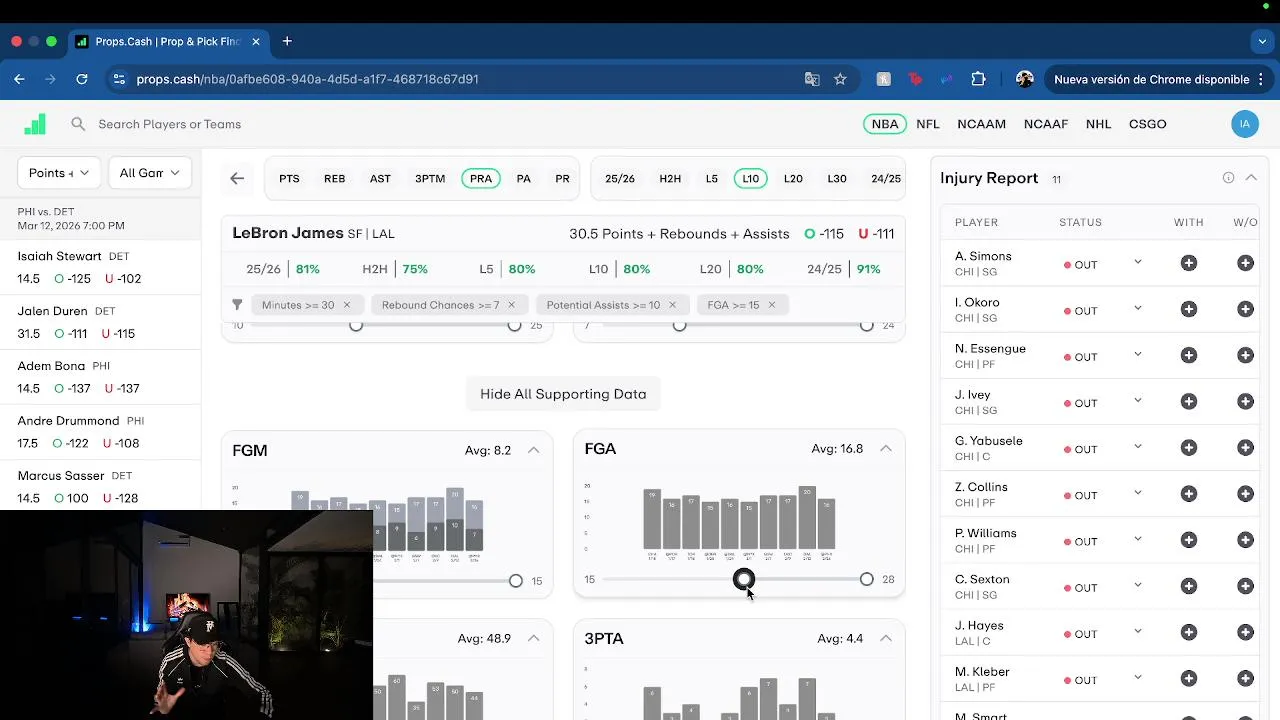The width and height of the screenshot is (1280, 720).
Task: Click the FGA slider minimum handle
Action: (744, 579)
